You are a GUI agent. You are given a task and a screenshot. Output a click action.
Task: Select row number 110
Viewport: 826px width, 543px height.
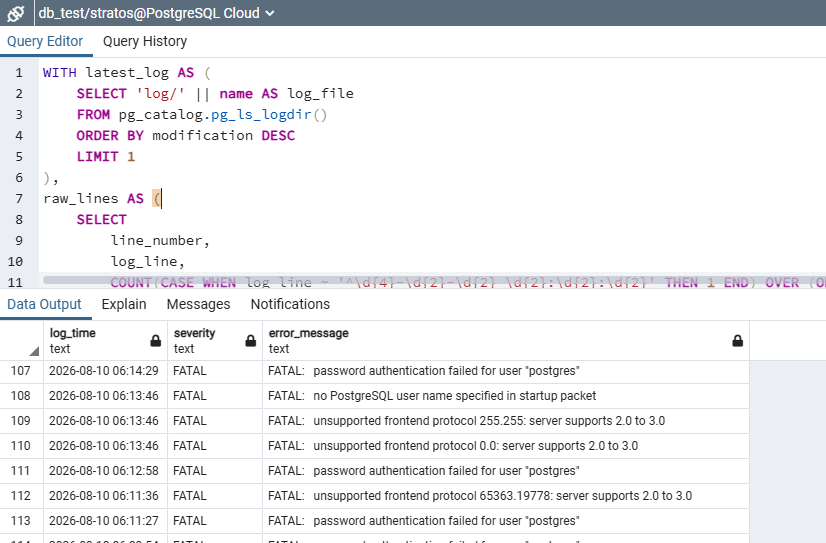pyautogui.click(x=21, y=446)
